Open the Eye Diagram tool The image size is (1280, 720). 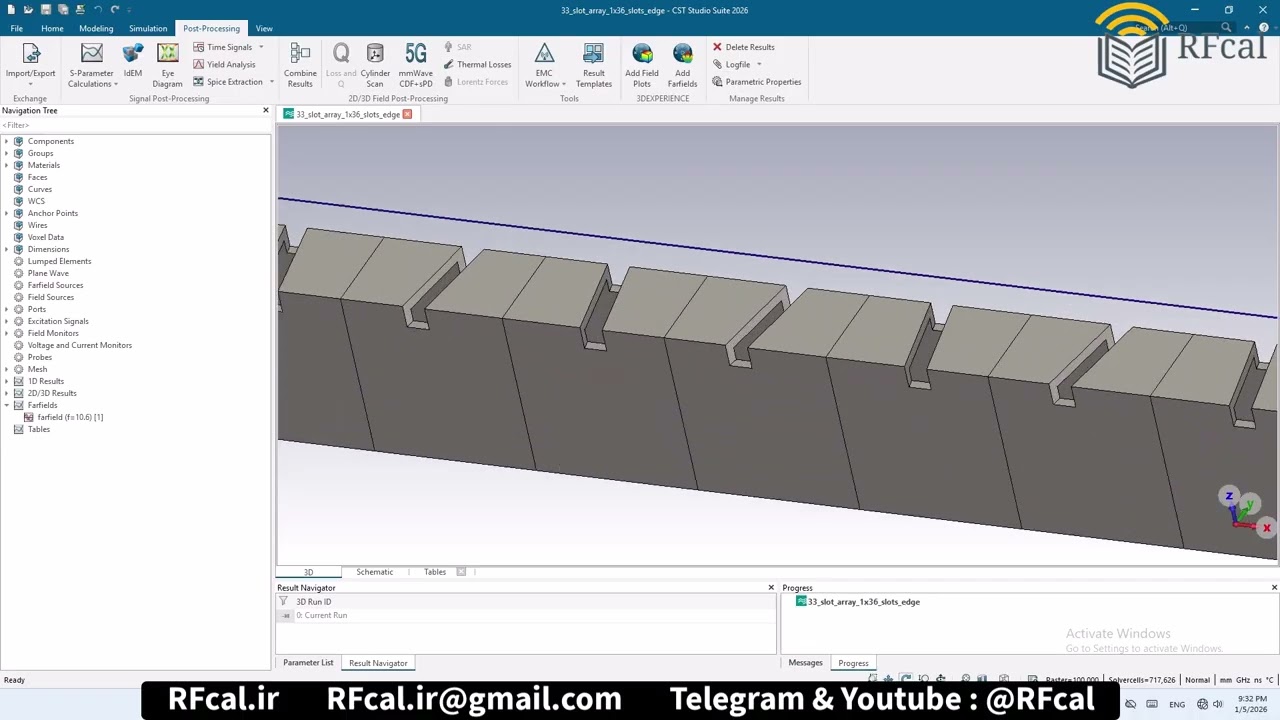pyautogui.click(x=168, y=64)
